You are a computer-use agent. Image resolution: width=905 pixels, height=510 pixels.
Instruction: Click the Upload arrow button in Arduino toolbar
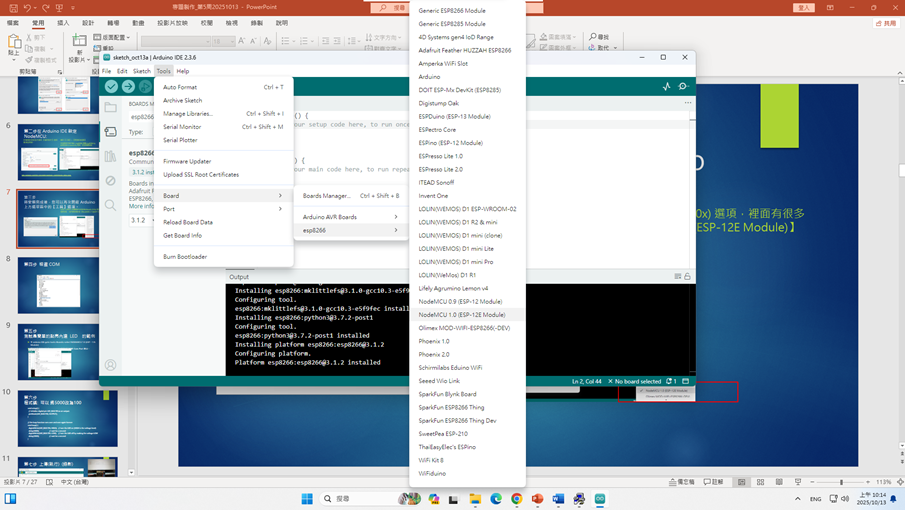pyautogui.click(x=128, y=87)
